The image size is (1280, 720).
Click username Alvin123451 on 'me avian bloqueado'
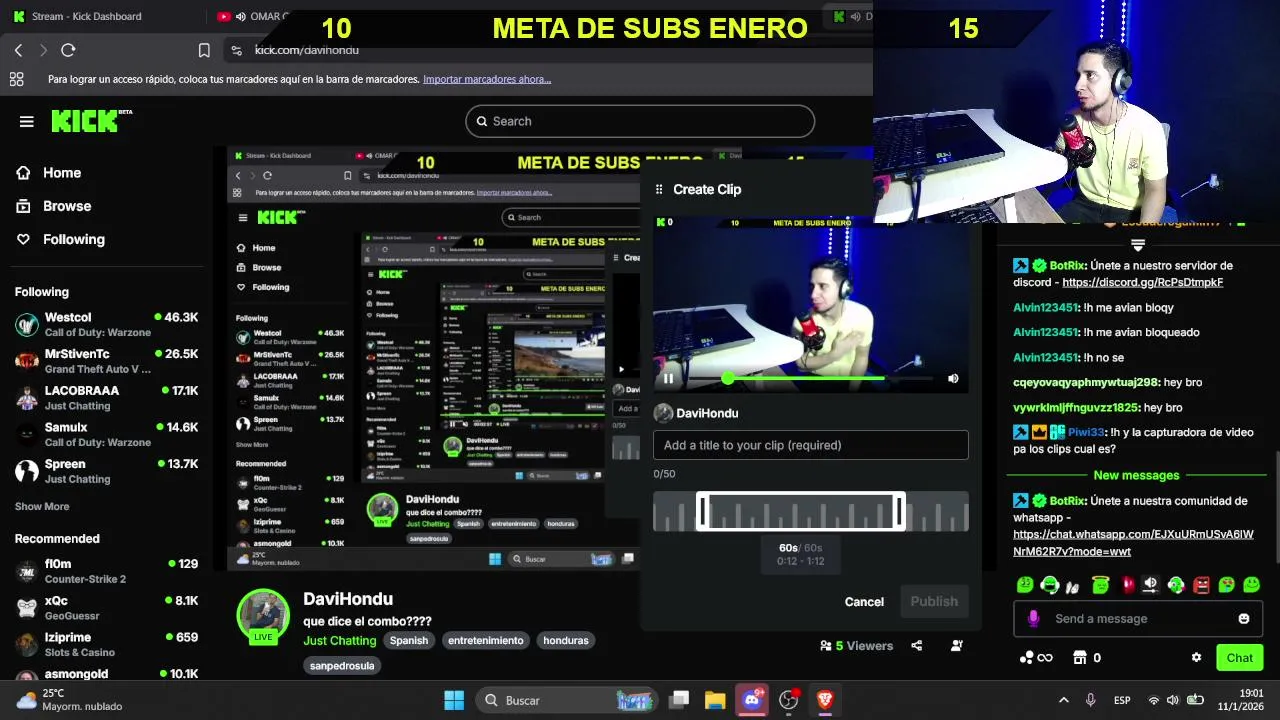click(x=1046, y=332)
